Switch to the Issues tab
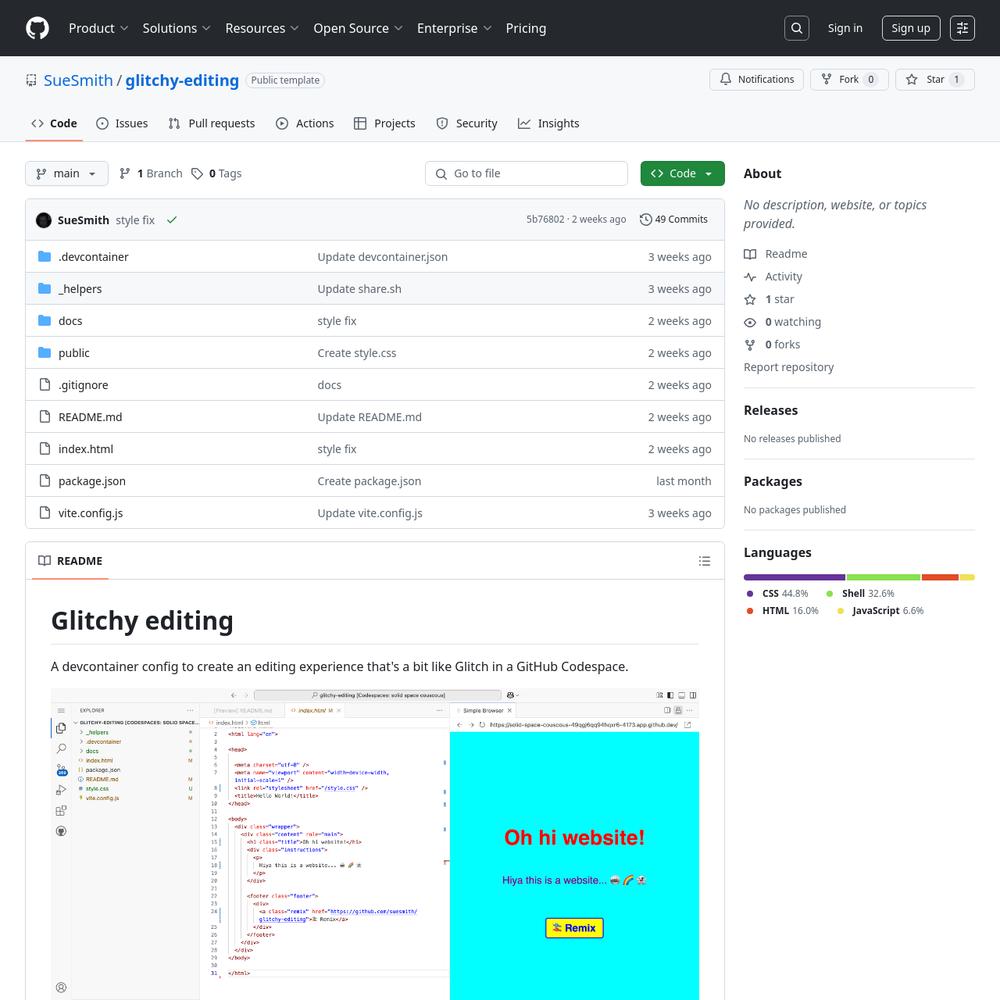 (122, 123)
